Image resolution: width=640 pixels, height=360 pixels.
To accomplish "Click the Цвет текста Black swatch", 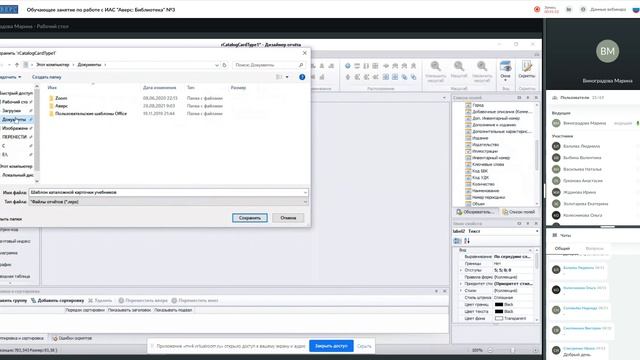I will (499, 311).
